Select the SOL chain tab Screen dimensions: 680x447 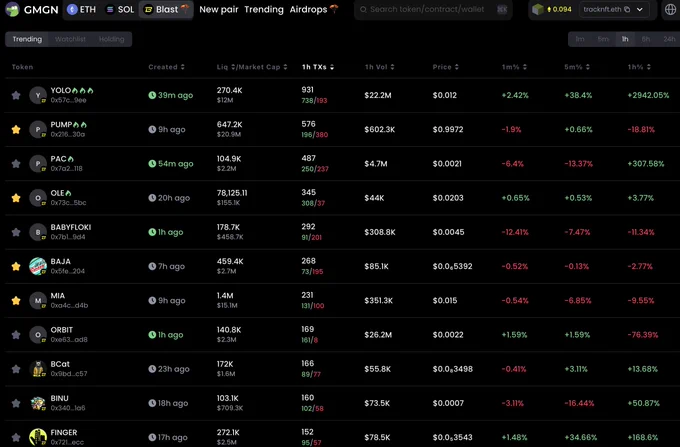(120, 9)
